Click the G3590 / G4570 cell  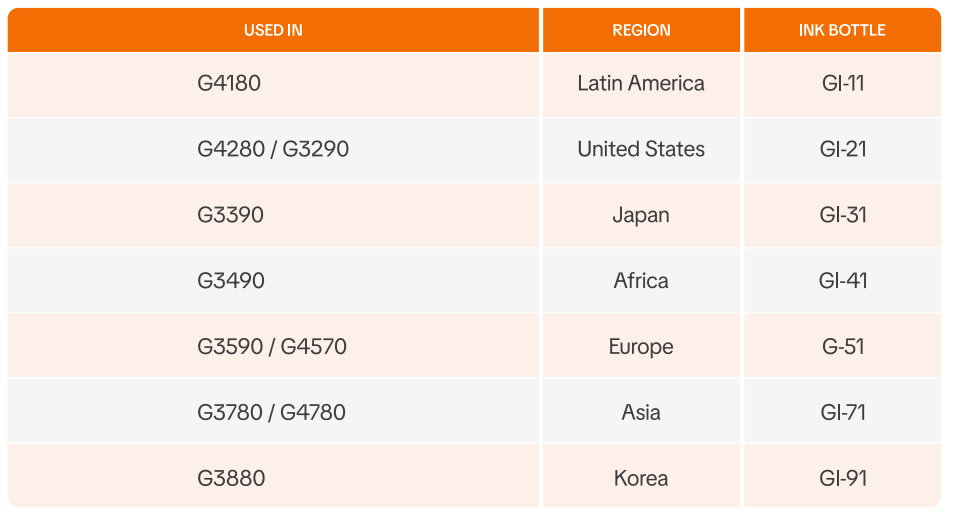click(272, 347)
